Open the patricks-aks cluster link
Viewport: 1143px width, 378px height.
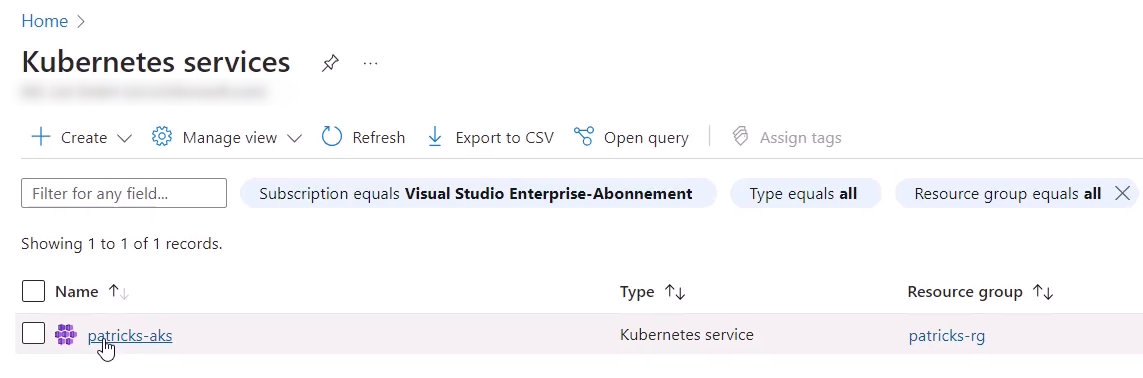(130, 335)
